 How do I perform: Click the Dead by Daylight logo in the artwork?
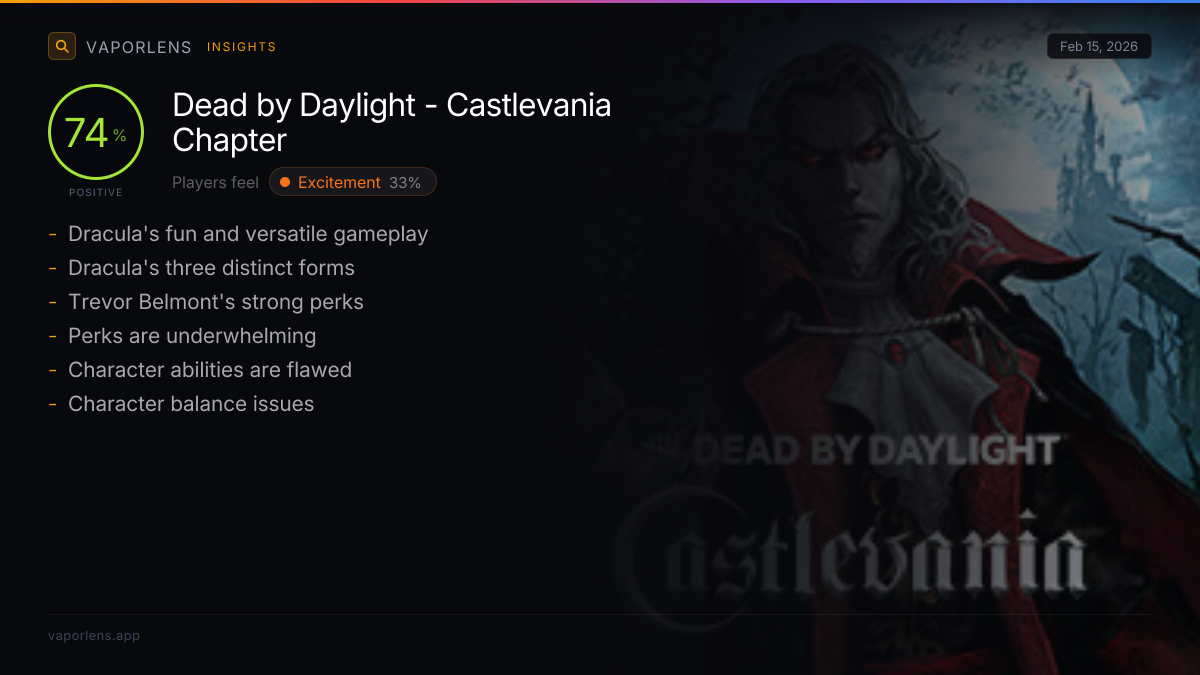tap(876, 450)
